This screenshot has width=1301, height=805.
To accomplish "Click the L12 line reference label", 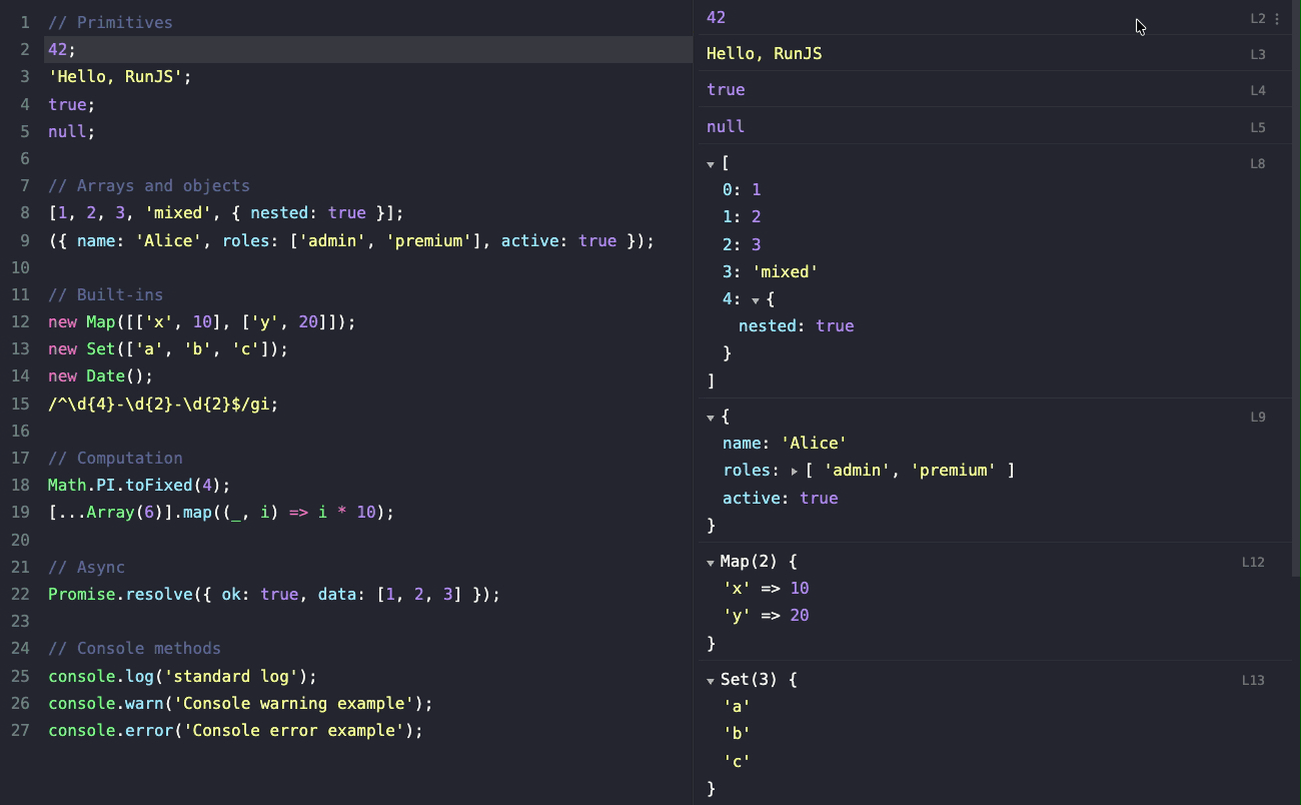I will tap(1253, 563).
